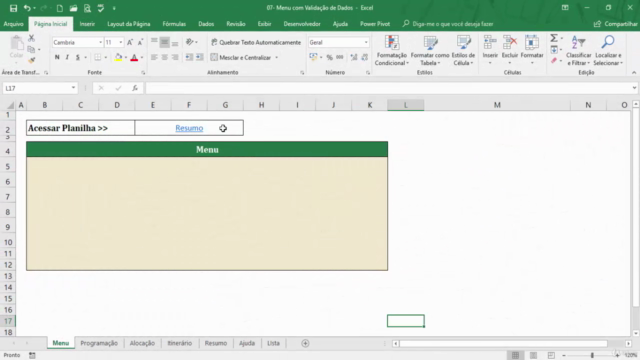Create a new blank workbook icon
Viewport: 640px width, 360px height.
click(60, 8)
